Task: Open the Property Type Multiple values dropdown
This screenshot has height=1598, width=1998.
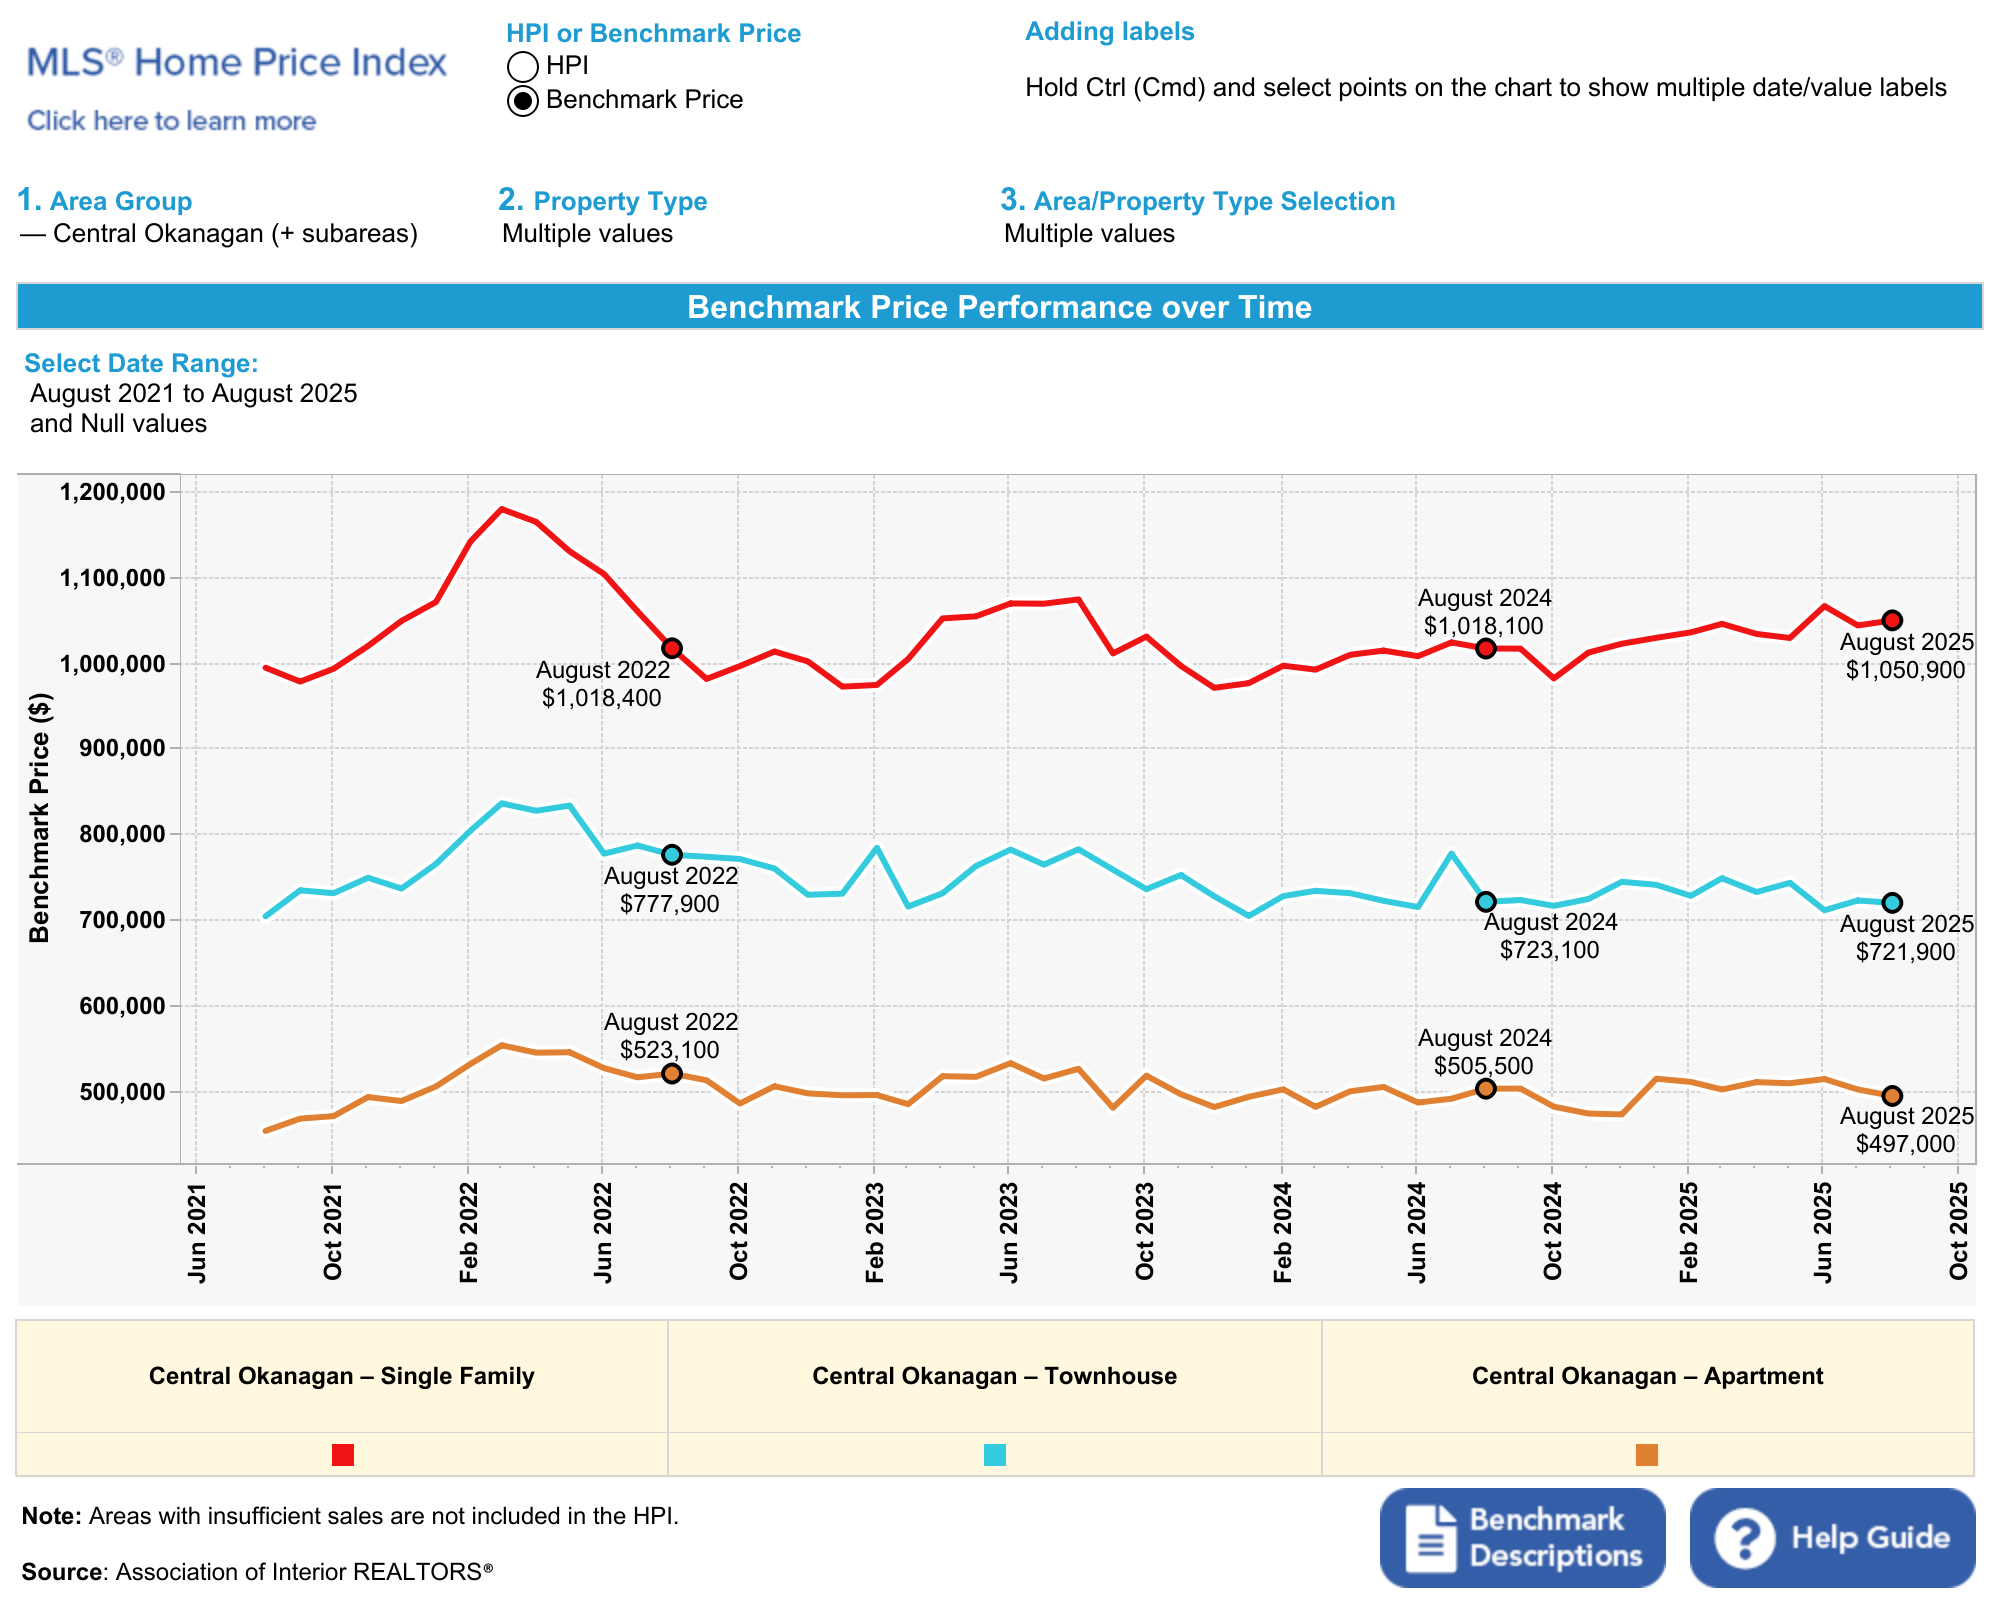Action: pyautogui.click(x=588, y=234)
